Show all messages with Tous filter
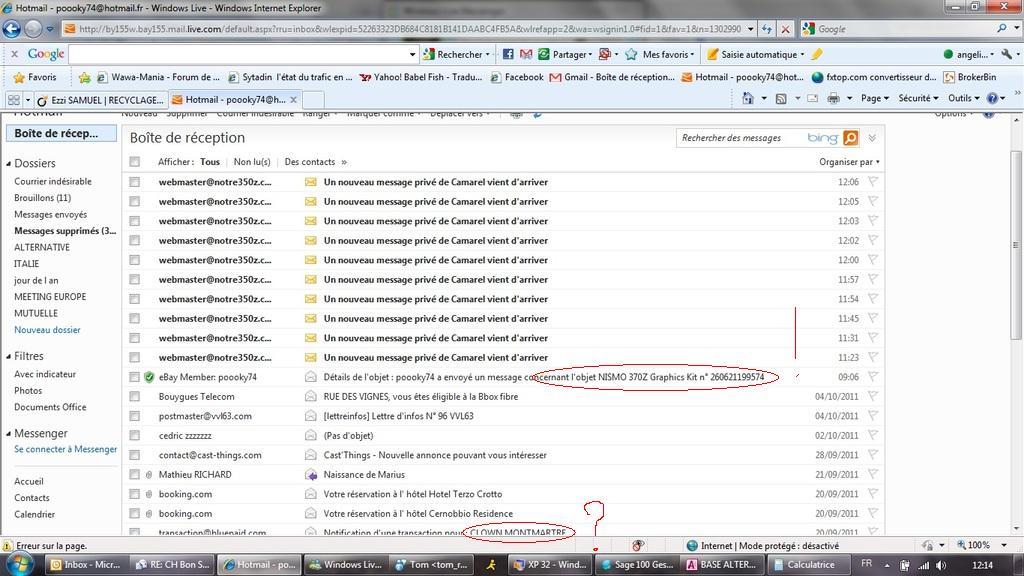Image resolution: width=1024 pixels, height=576 pixels. click(210, 162)
